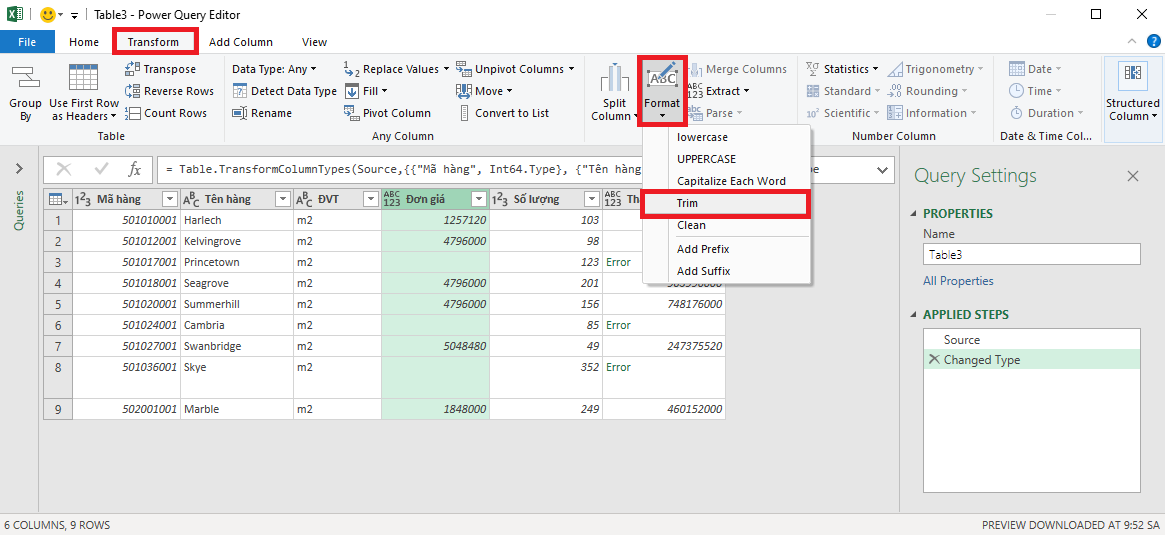The height and width of the screenshot is (536, 1165).
Task: Open the All Properties link
Action: tap(958, 281)
